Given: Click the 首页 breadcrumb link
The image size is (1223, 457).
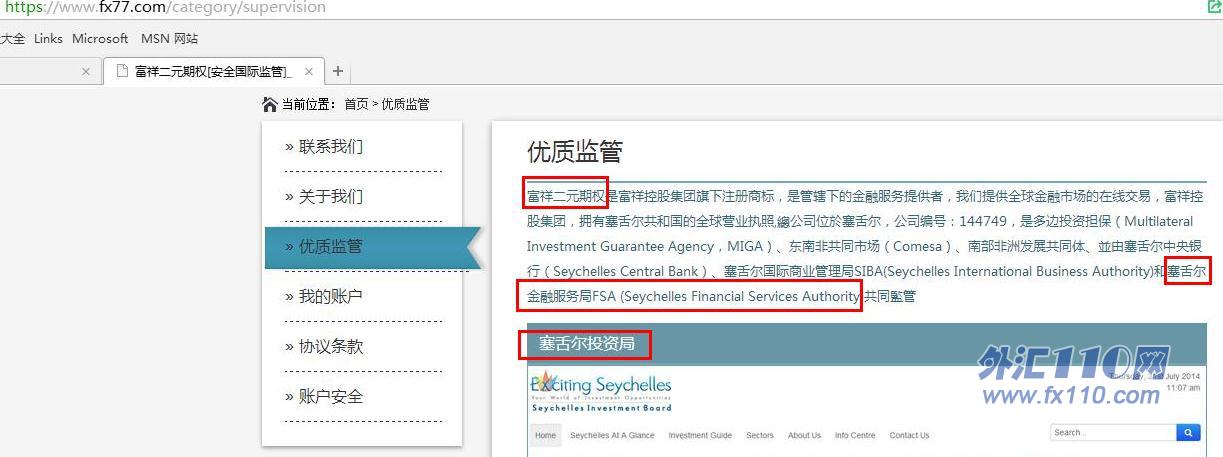Looking at the screenshot, I should 356,104.
